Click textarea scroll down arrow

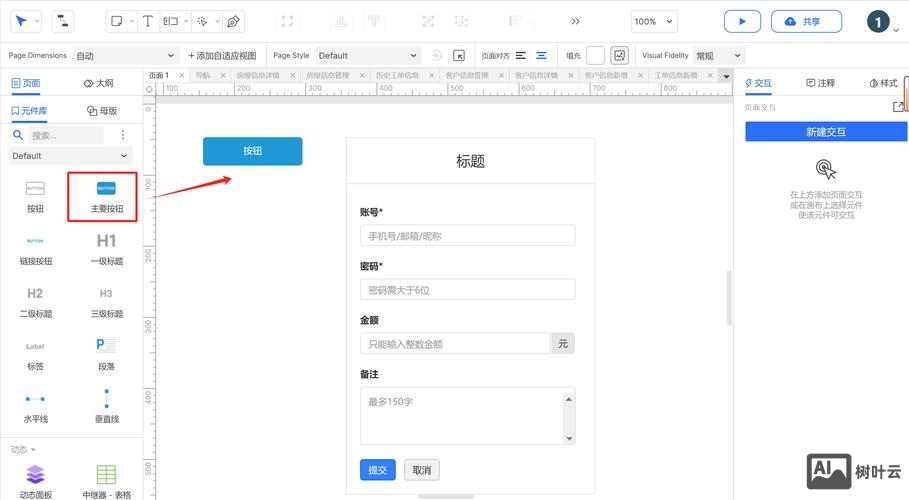569,438
